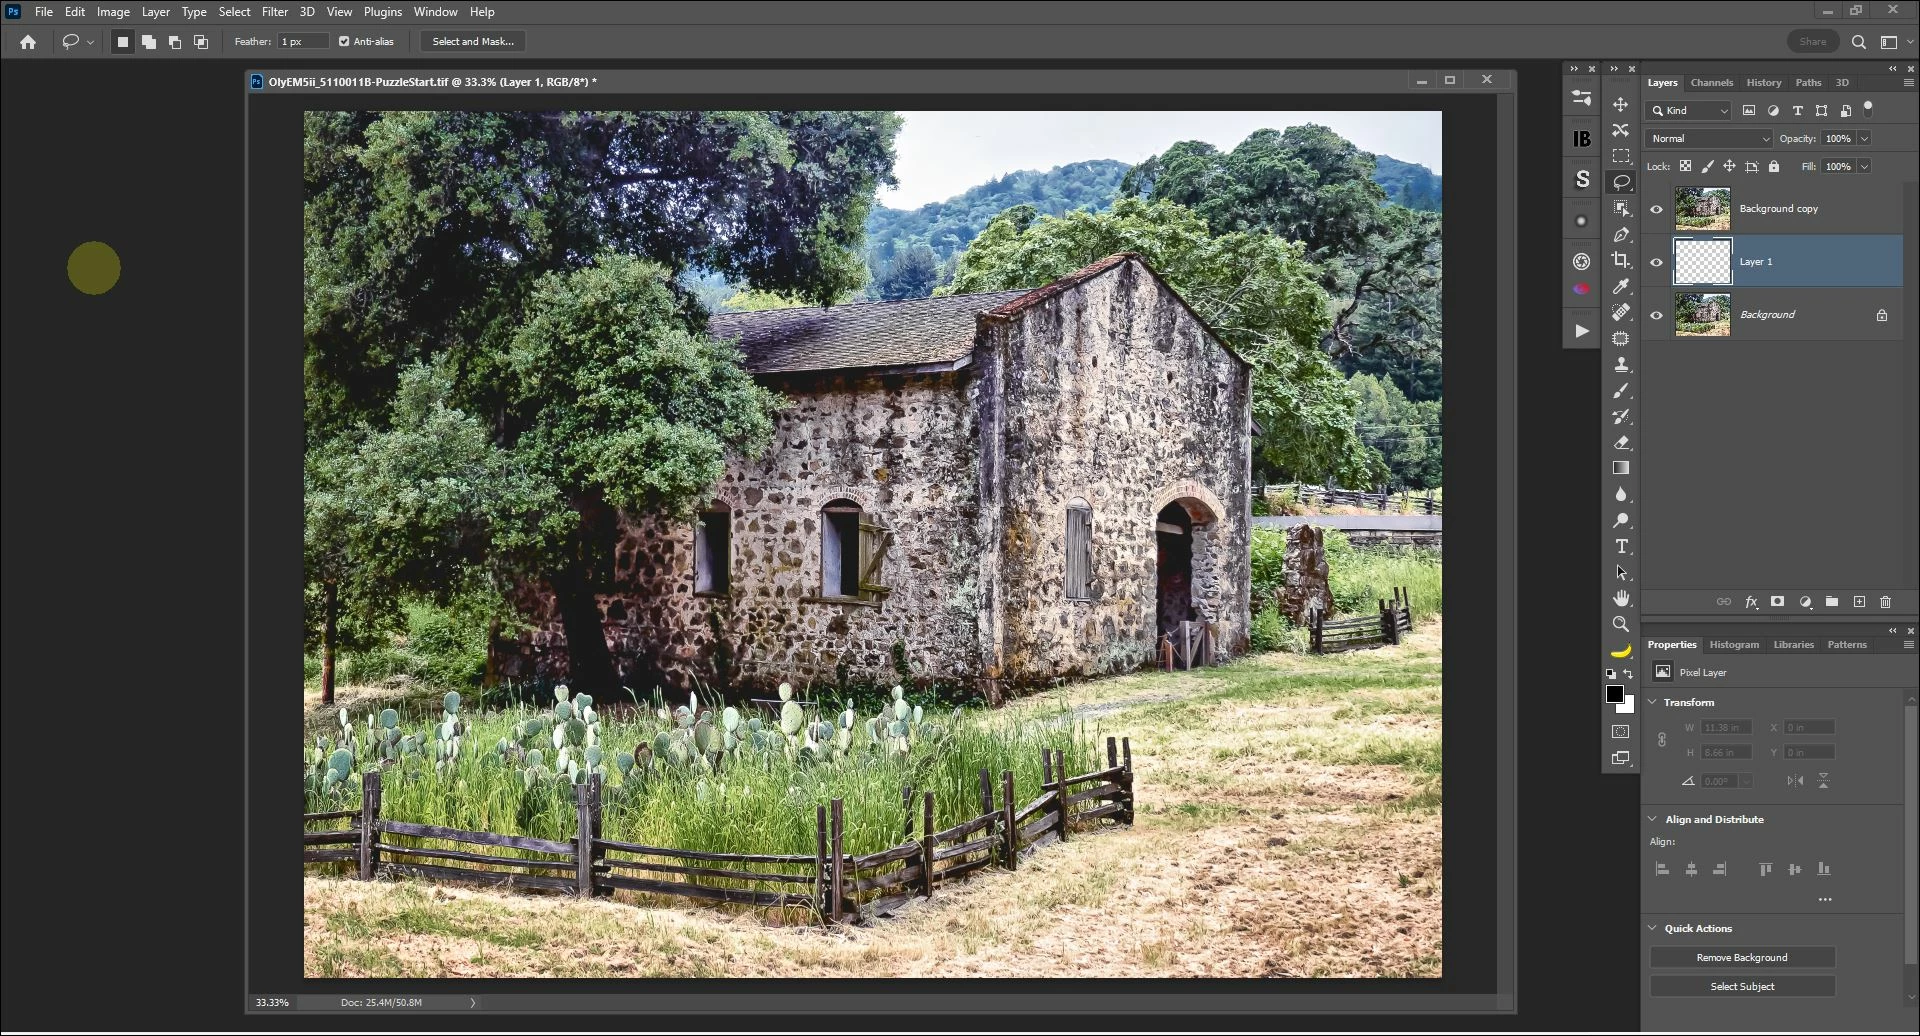
Task: Open the Kind filter dropdown
Action: click(1689, 111)
